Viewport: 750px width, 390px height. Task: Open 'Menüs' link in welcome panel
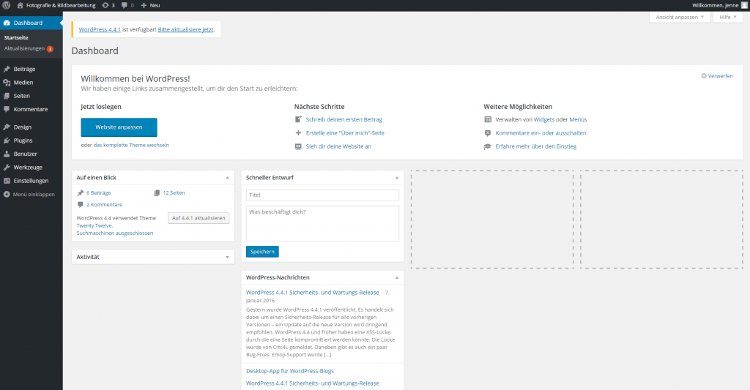pyautogui.click(x=578, y=119)
